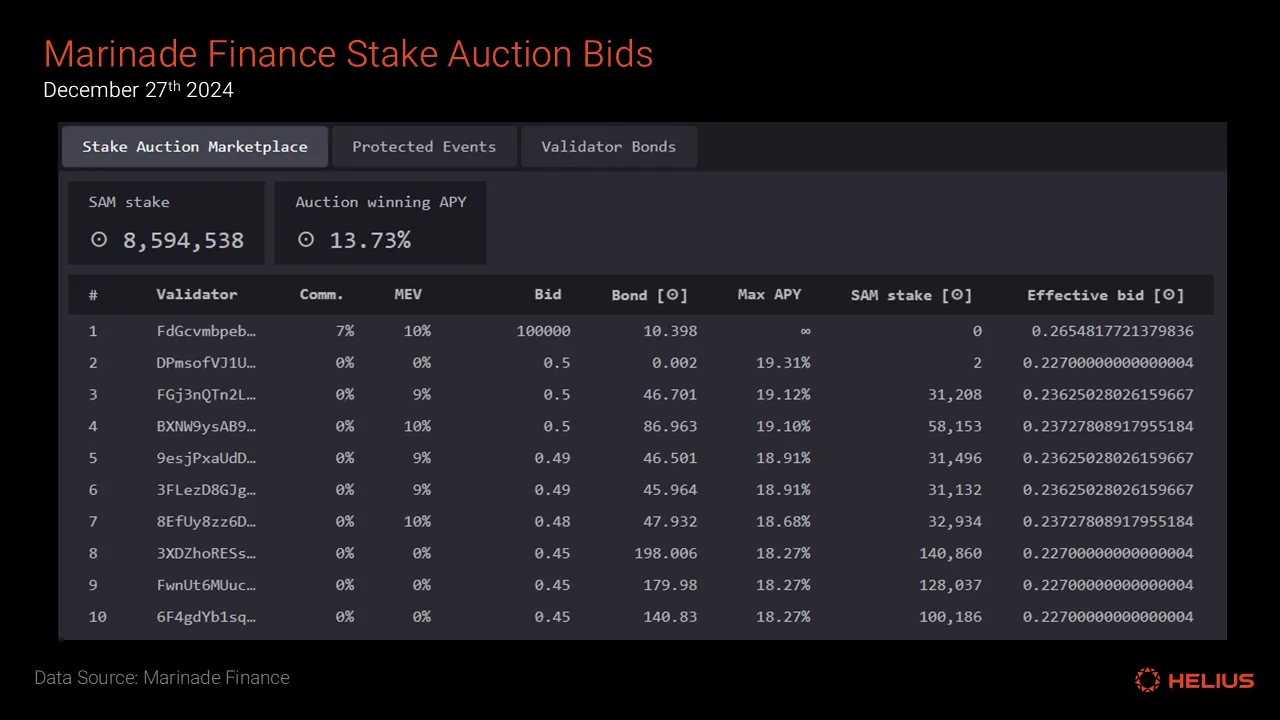The image size is (1280, 720).
Task: Switch to the Protected Events tab
Action: (x=424, y=146)
